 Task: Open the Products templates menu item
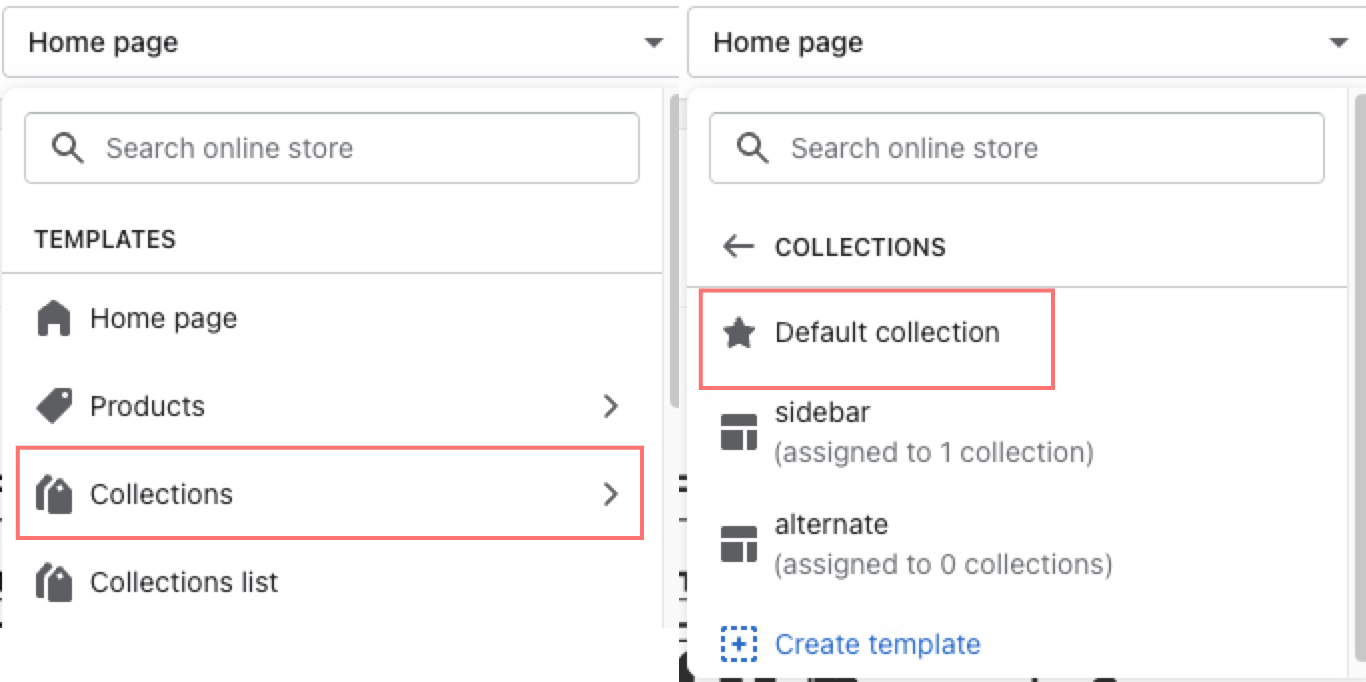pyautogui.click(x=331, y=406)
